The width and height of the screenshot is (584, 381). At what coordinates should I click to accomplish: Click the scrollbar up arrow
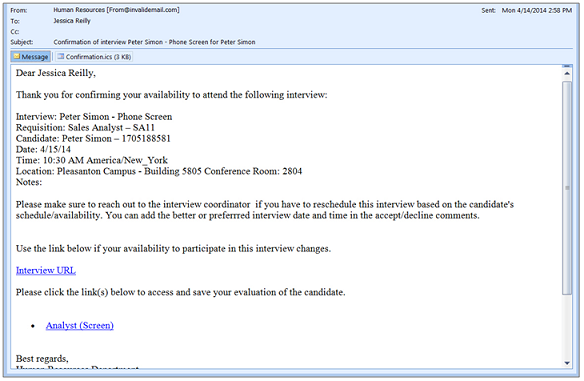point(567,73)
